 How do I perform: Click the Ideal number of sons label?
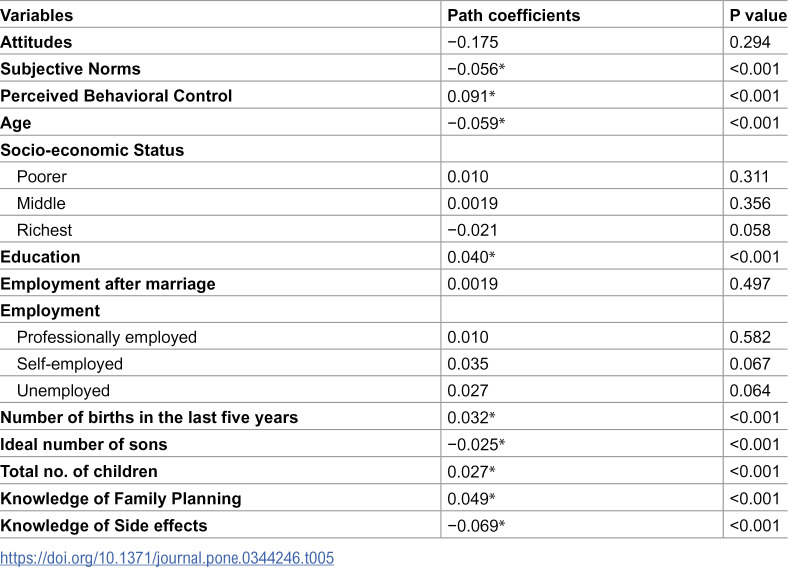pyautogui.click(x=83, y=444)
